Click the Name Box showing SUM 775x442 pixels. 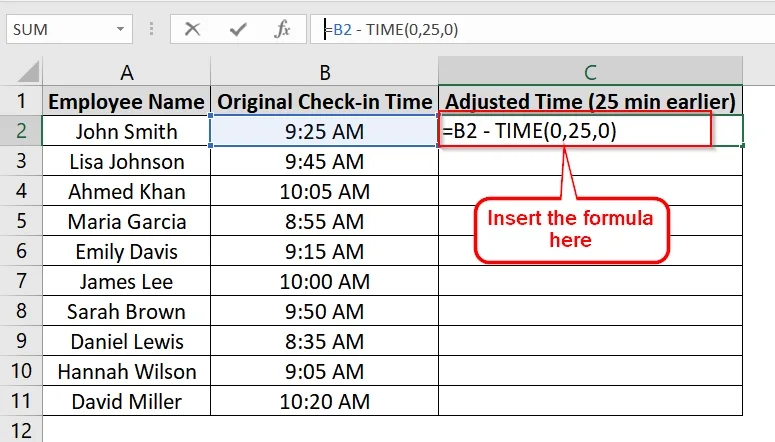click(69, 29)
